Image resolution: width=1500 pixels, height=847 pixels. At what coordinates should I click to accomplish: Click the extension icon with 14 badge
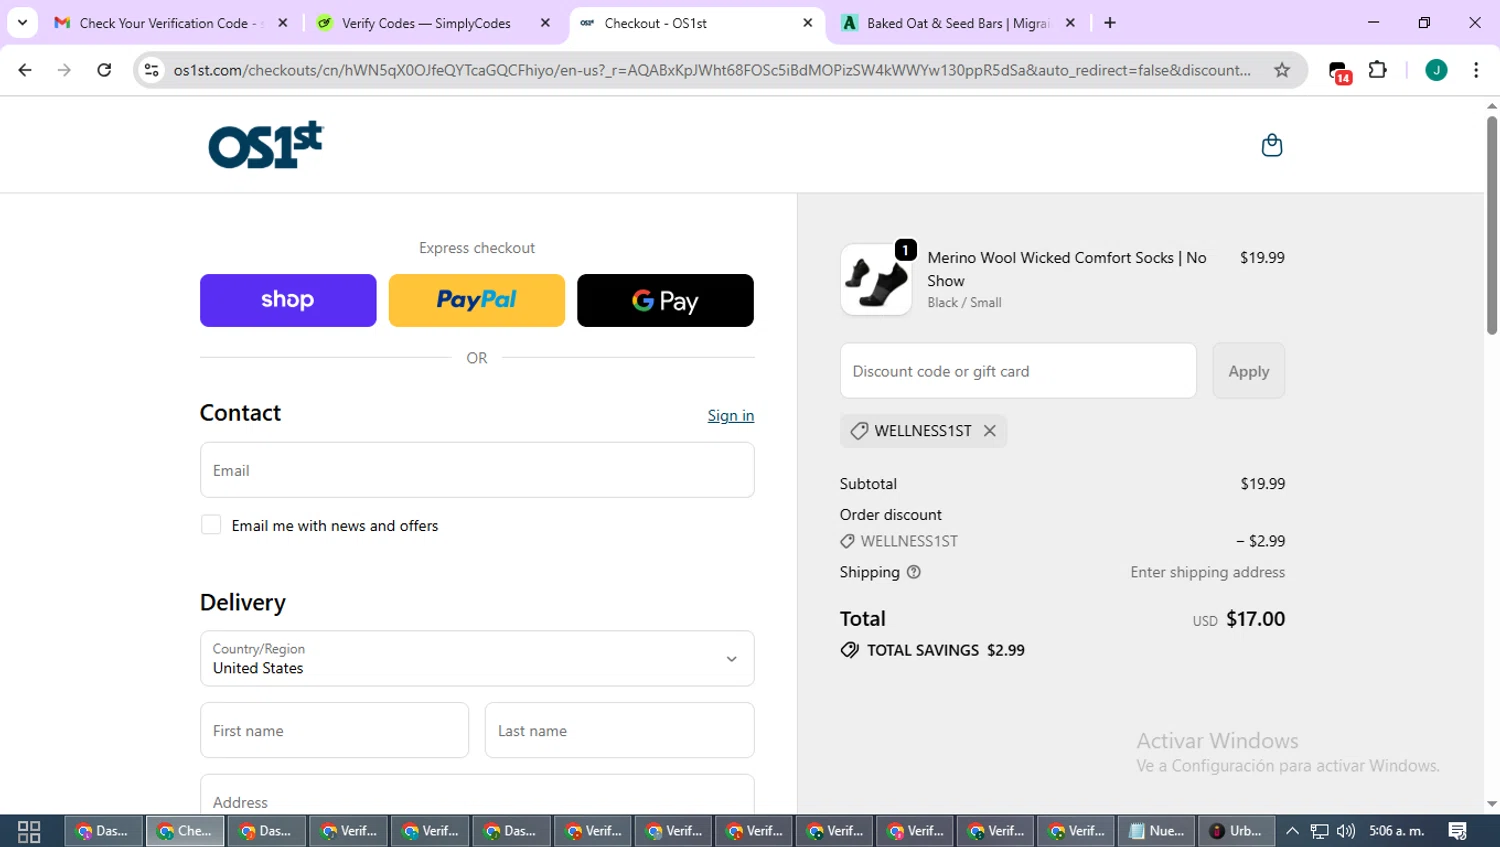tap(1339, 71)
